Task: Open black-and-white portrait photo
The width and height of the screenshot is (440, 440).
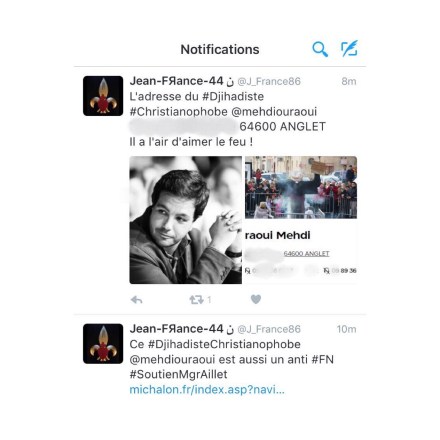Action: [186, 220]
